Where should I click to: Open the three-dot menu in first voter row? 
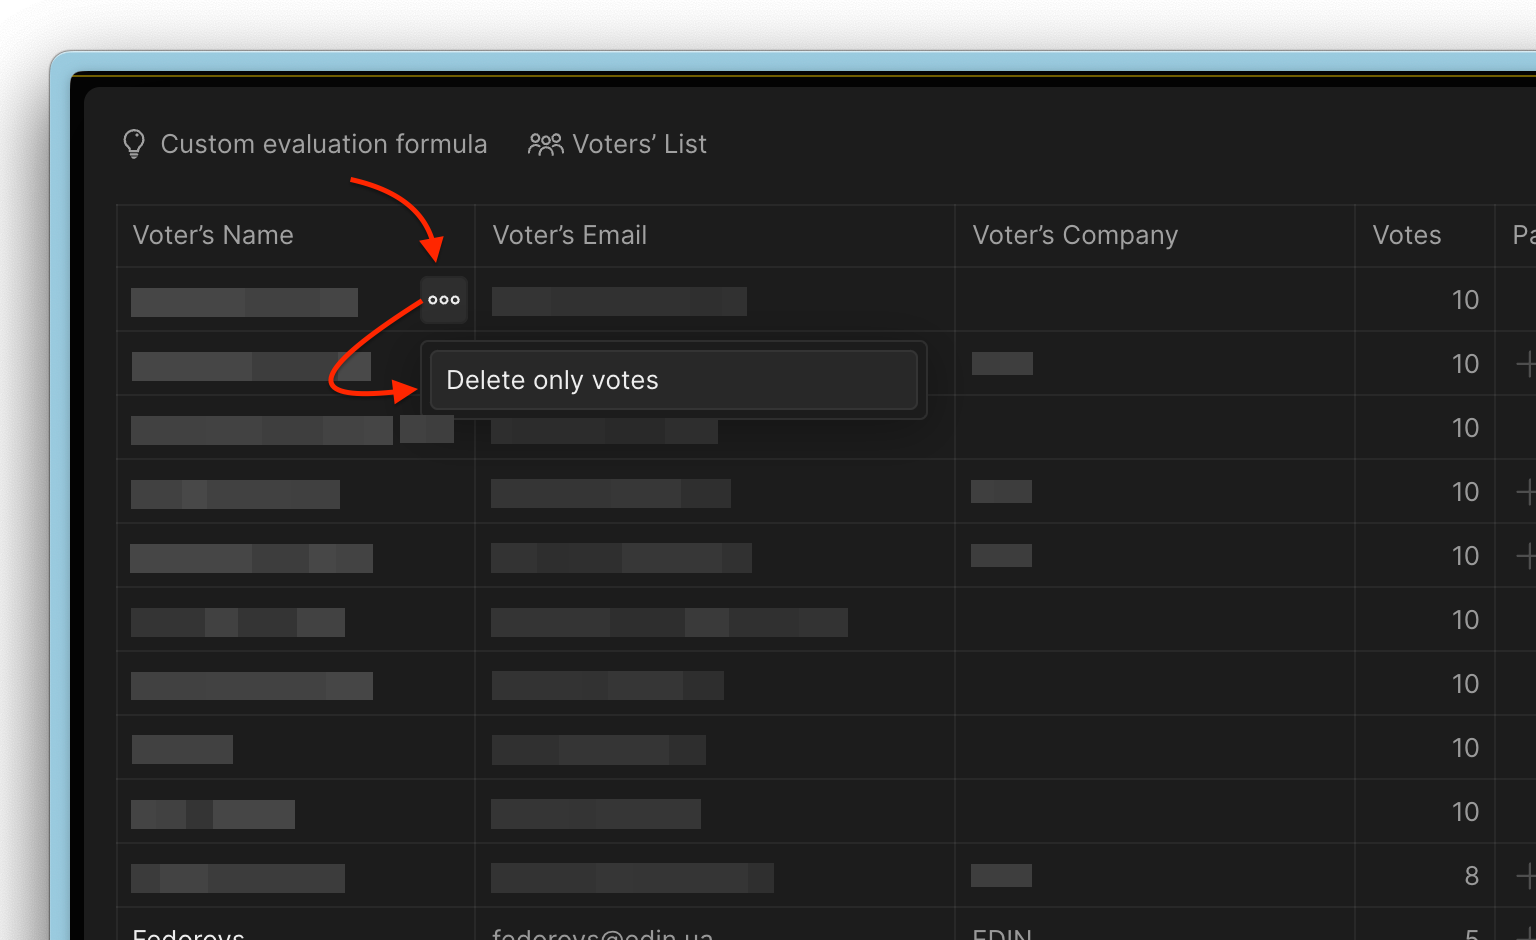444,300
